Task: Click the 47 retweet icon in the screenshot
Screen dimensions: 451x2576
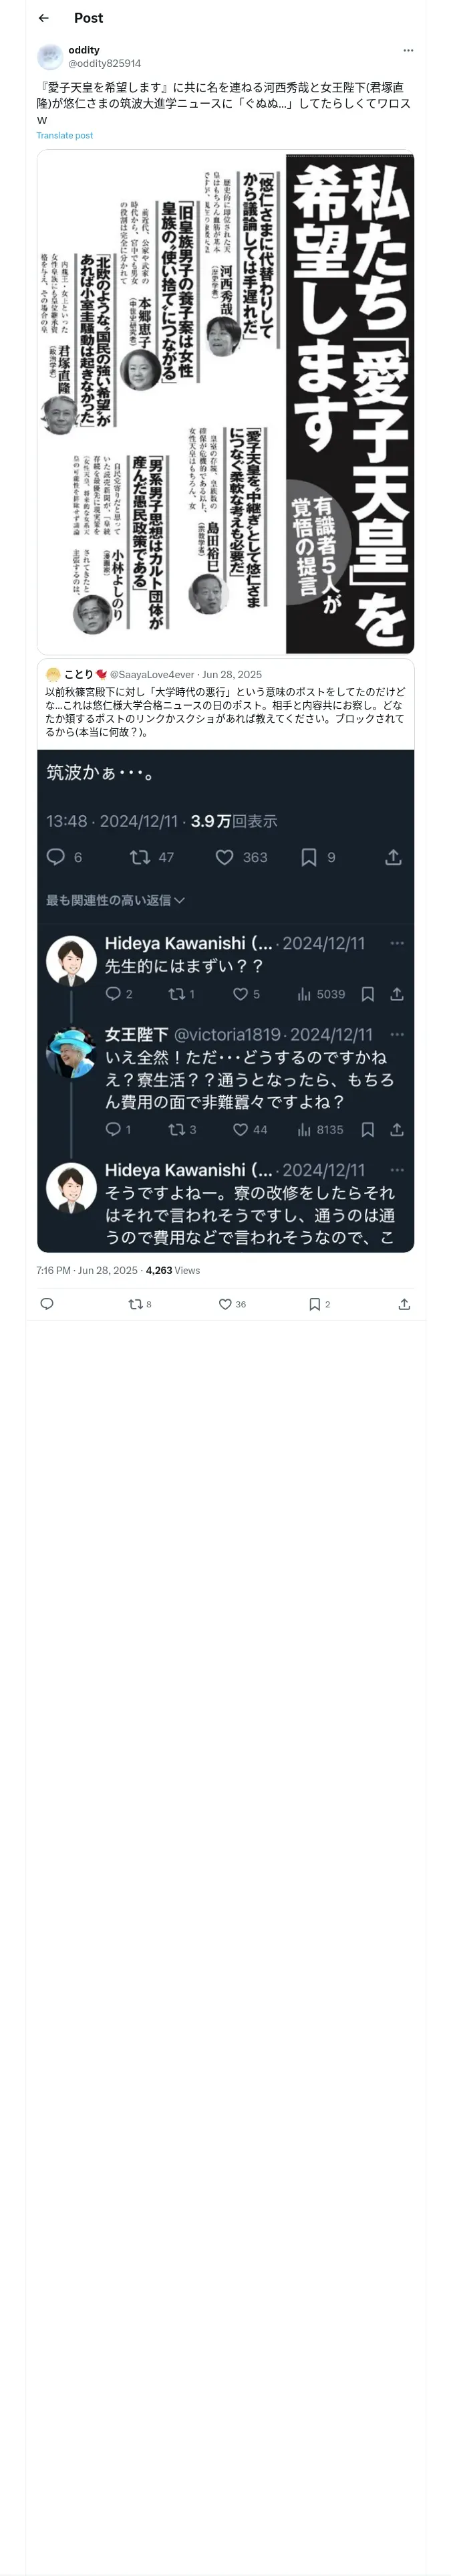Action: click(140, 857)
